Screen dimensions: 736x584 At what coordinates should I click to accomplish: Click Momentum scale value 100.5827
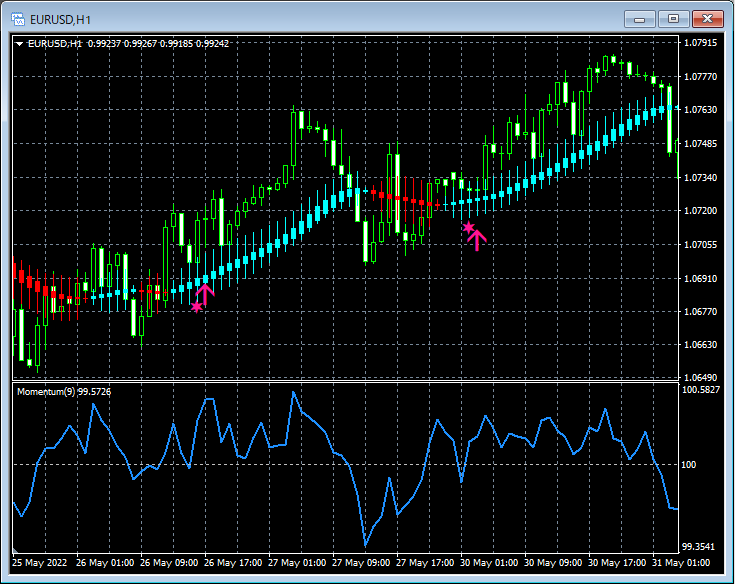pyautogui.click(x=700, y=390)
